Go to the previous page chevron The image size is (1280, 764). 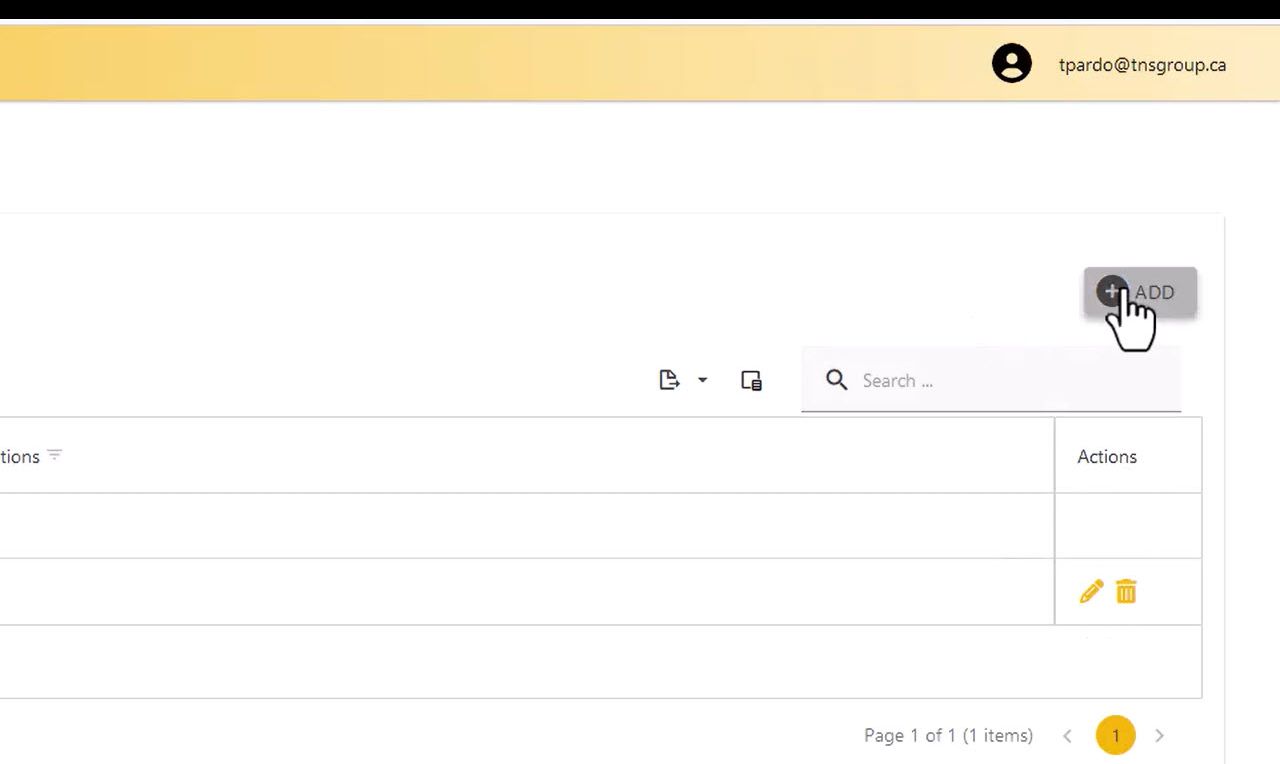coord(1067,736)
